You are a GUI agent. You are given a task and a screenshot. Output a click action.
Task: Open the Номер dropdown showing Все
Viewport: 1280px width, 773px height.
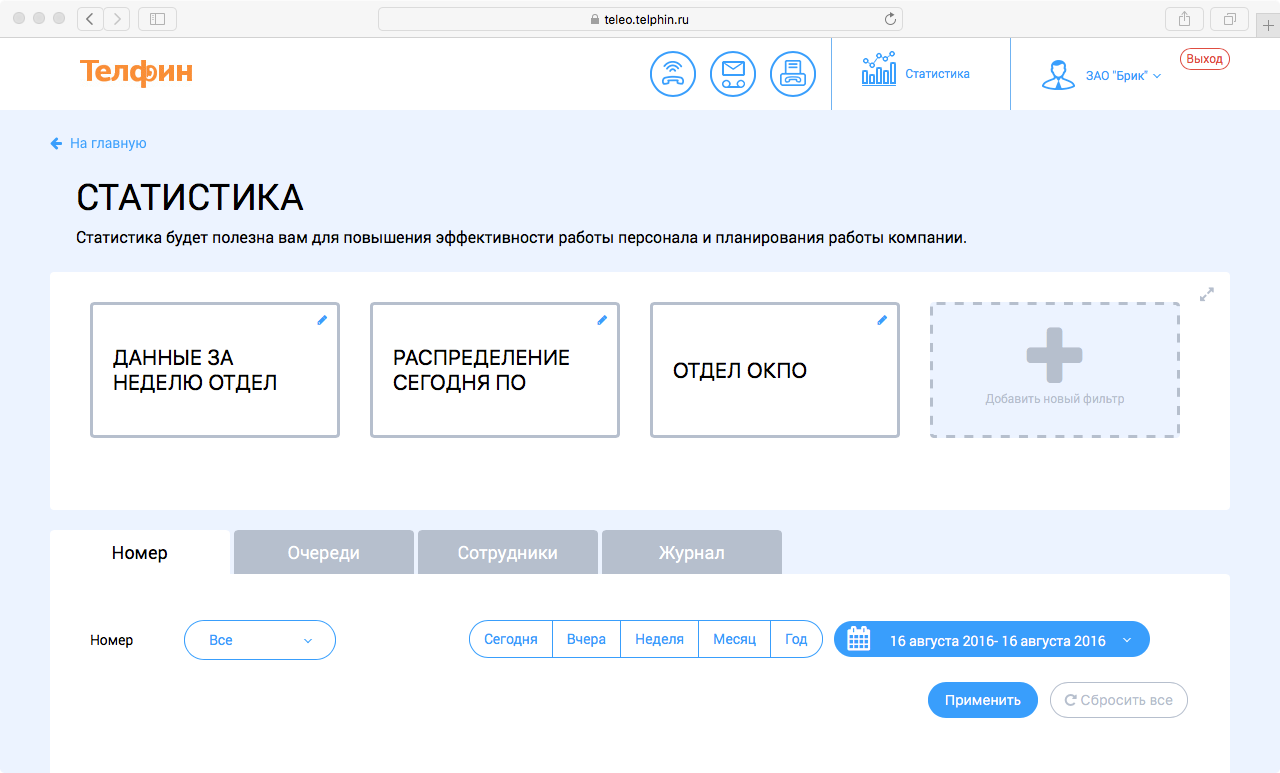pyautogui.click(x=260, y=640)
